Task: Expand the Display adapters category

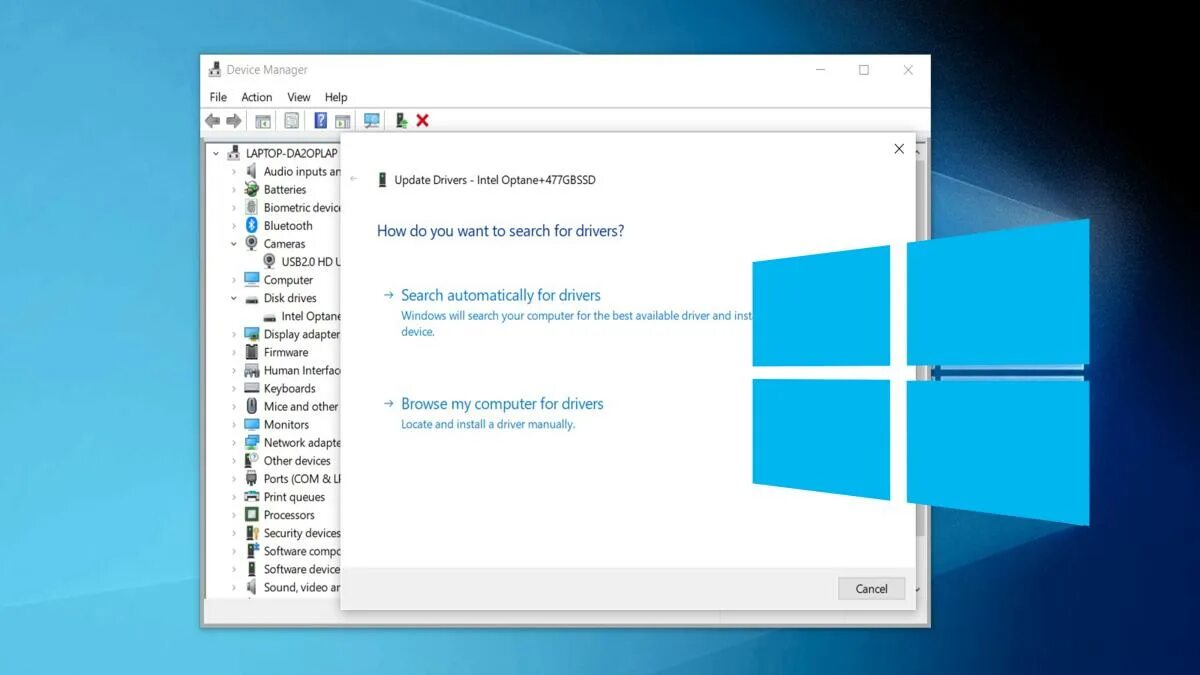Action: point(234,334)
